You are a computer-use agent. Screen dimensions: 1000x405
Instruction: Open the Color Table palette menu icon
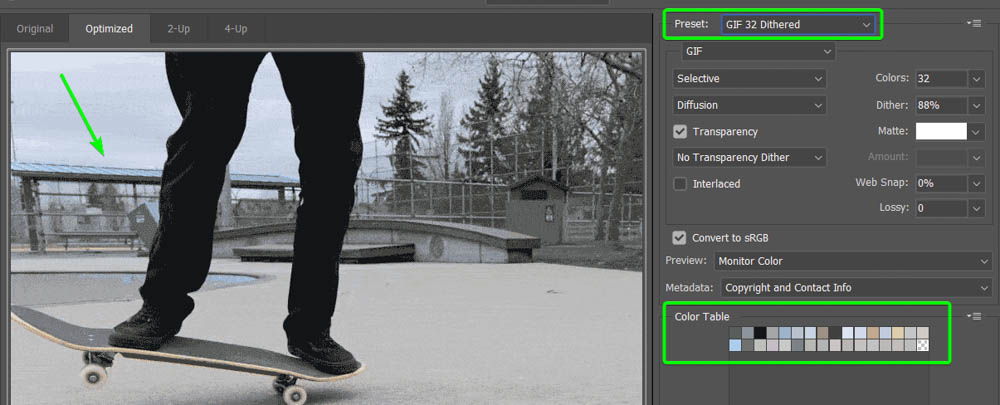pos(974,316)
